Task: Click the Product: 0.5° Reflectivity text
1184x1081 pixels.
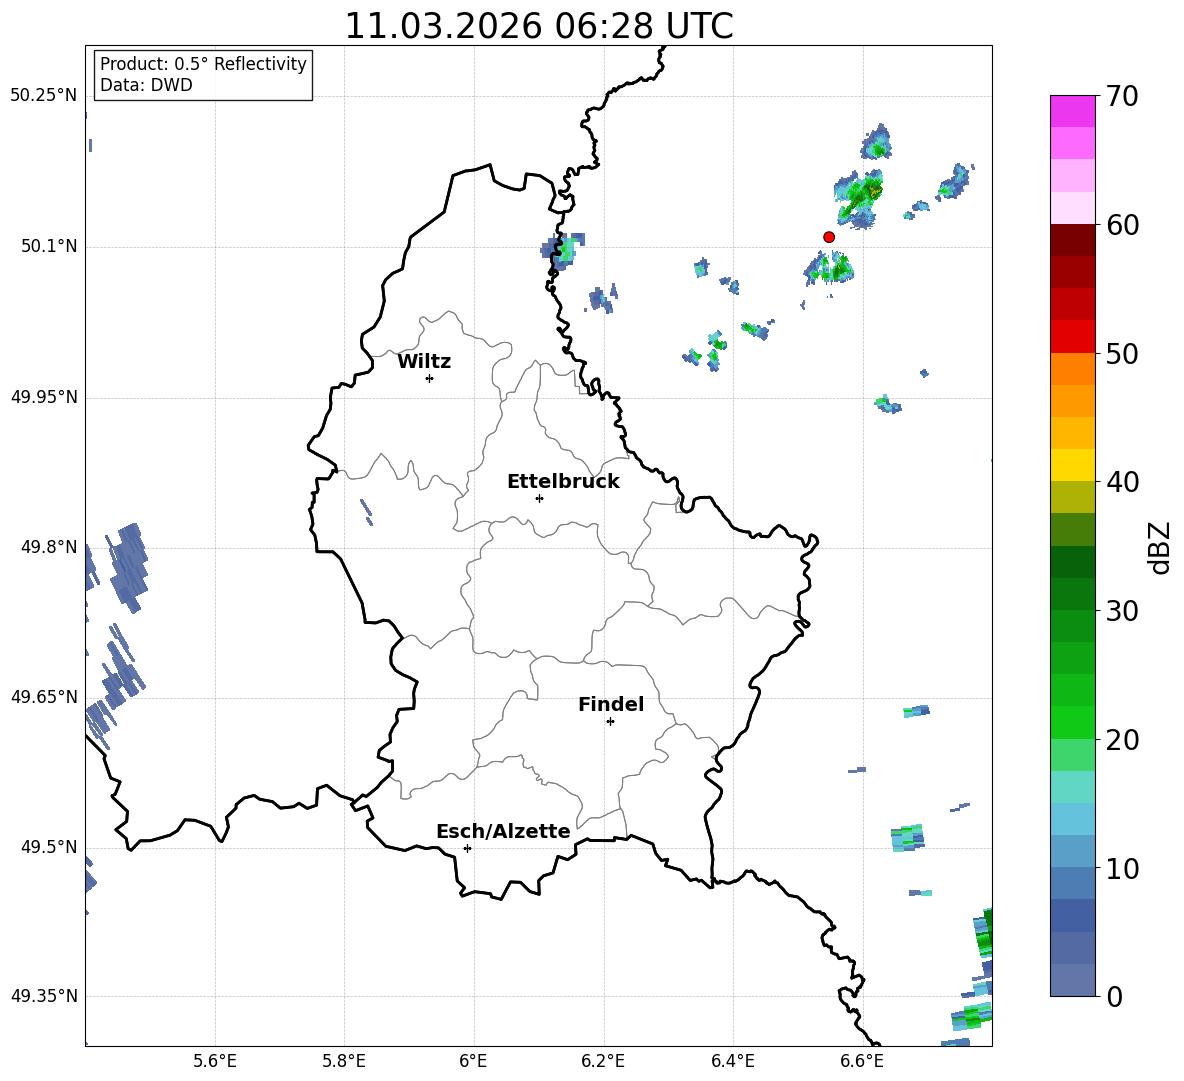Action: coord(203,63)
